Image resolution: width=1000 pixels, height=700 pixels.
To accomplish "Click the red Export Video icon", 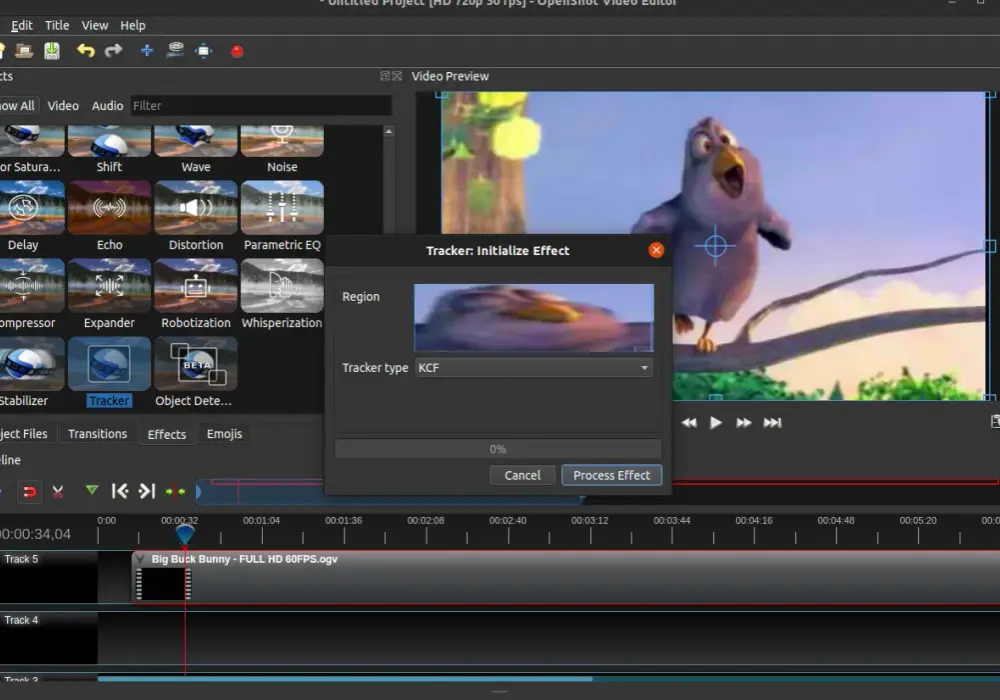I will click(x=237, y=52).
